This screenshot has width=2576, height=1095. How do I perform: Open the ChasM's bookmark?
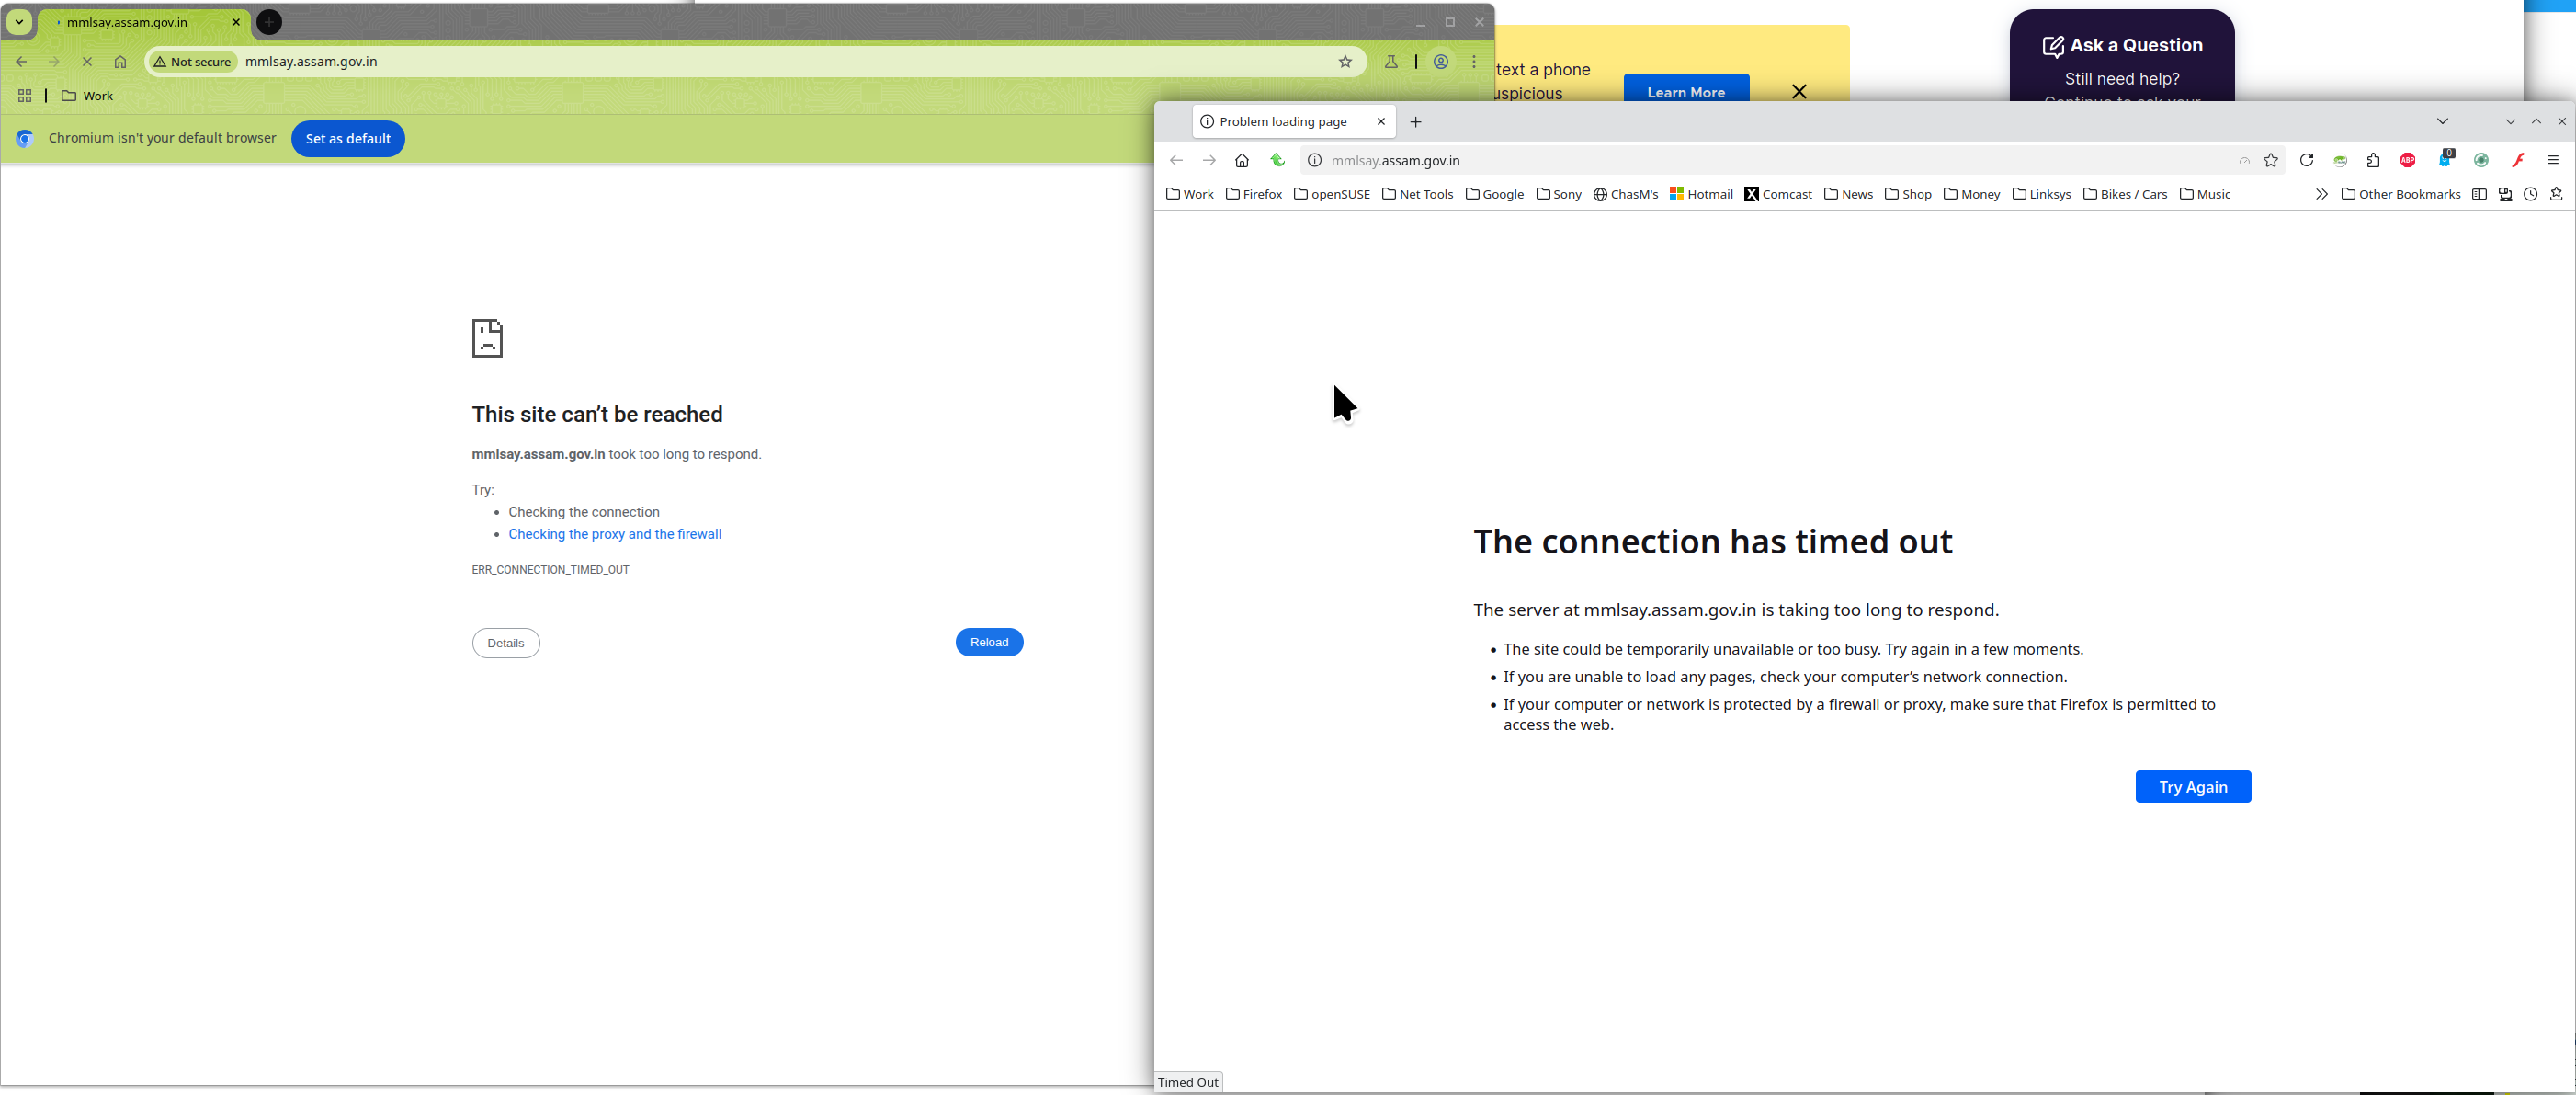(x=1626, y=195)
